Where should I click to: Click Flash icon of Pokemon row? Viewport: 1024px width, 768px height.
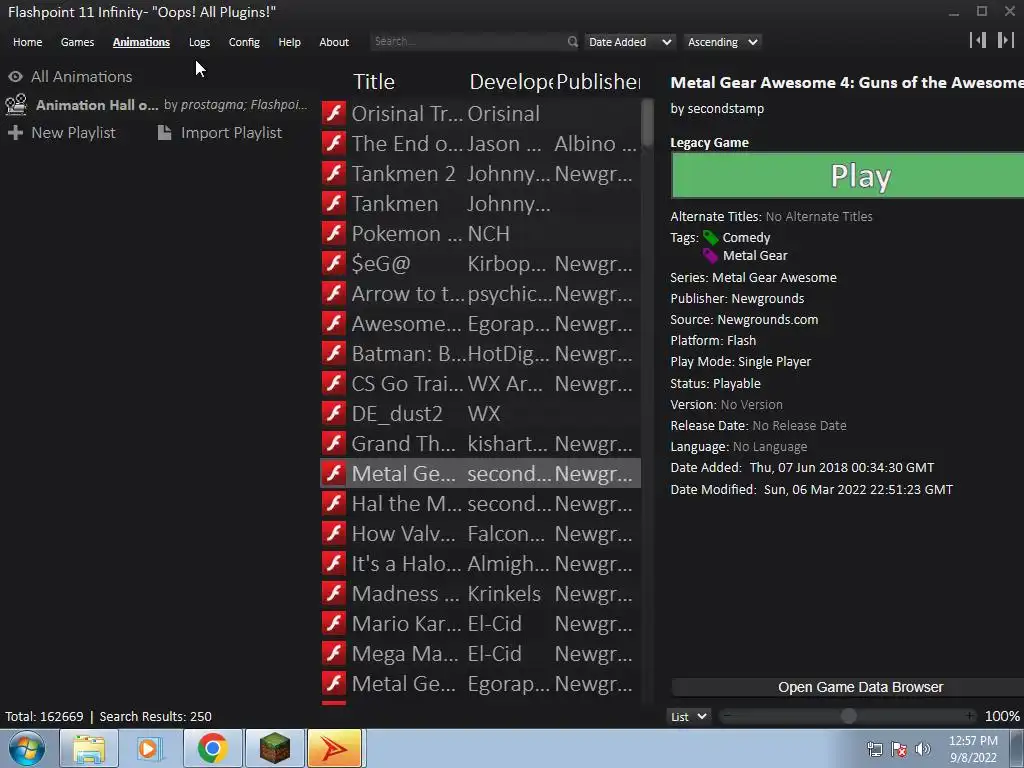click(x=334, y=233)
